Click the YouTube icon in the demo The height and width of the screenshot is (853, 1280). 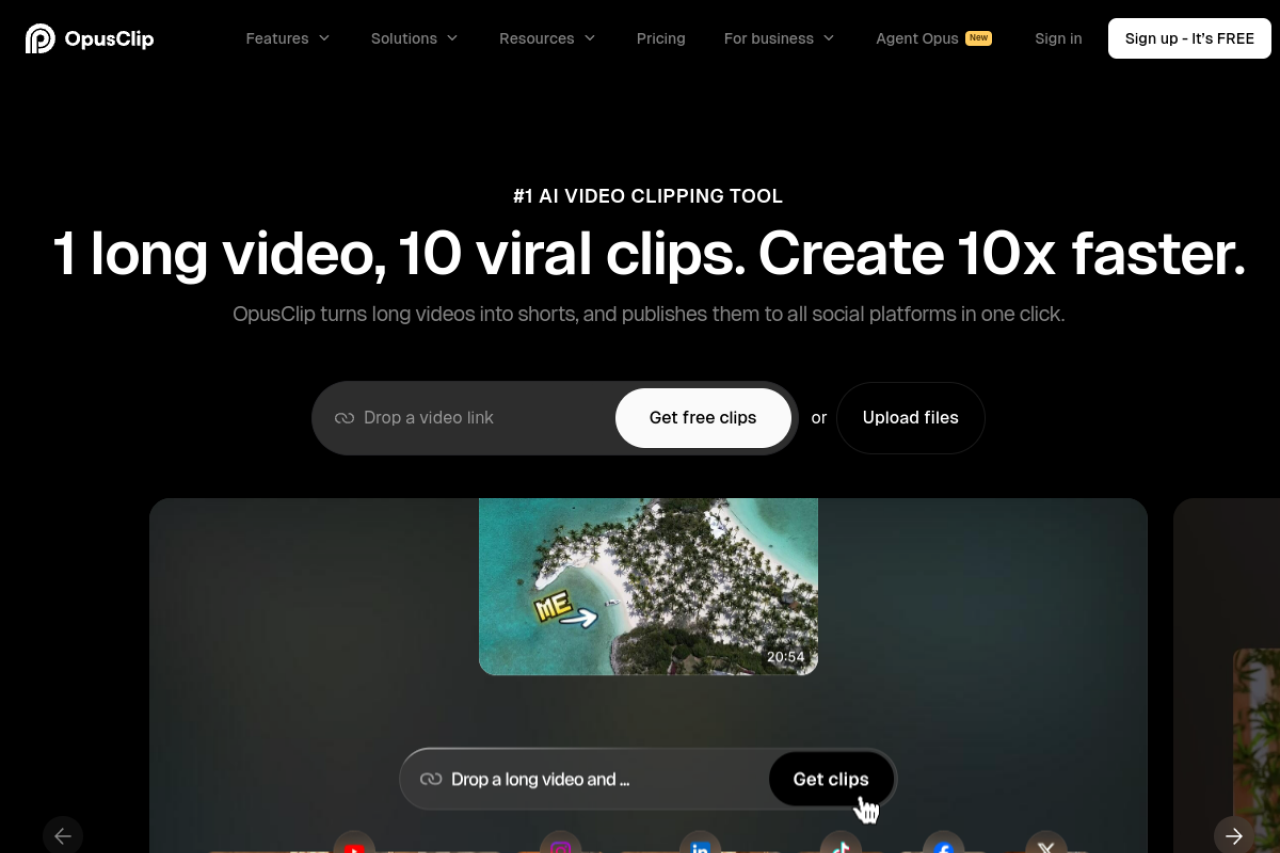click(354, 843)
